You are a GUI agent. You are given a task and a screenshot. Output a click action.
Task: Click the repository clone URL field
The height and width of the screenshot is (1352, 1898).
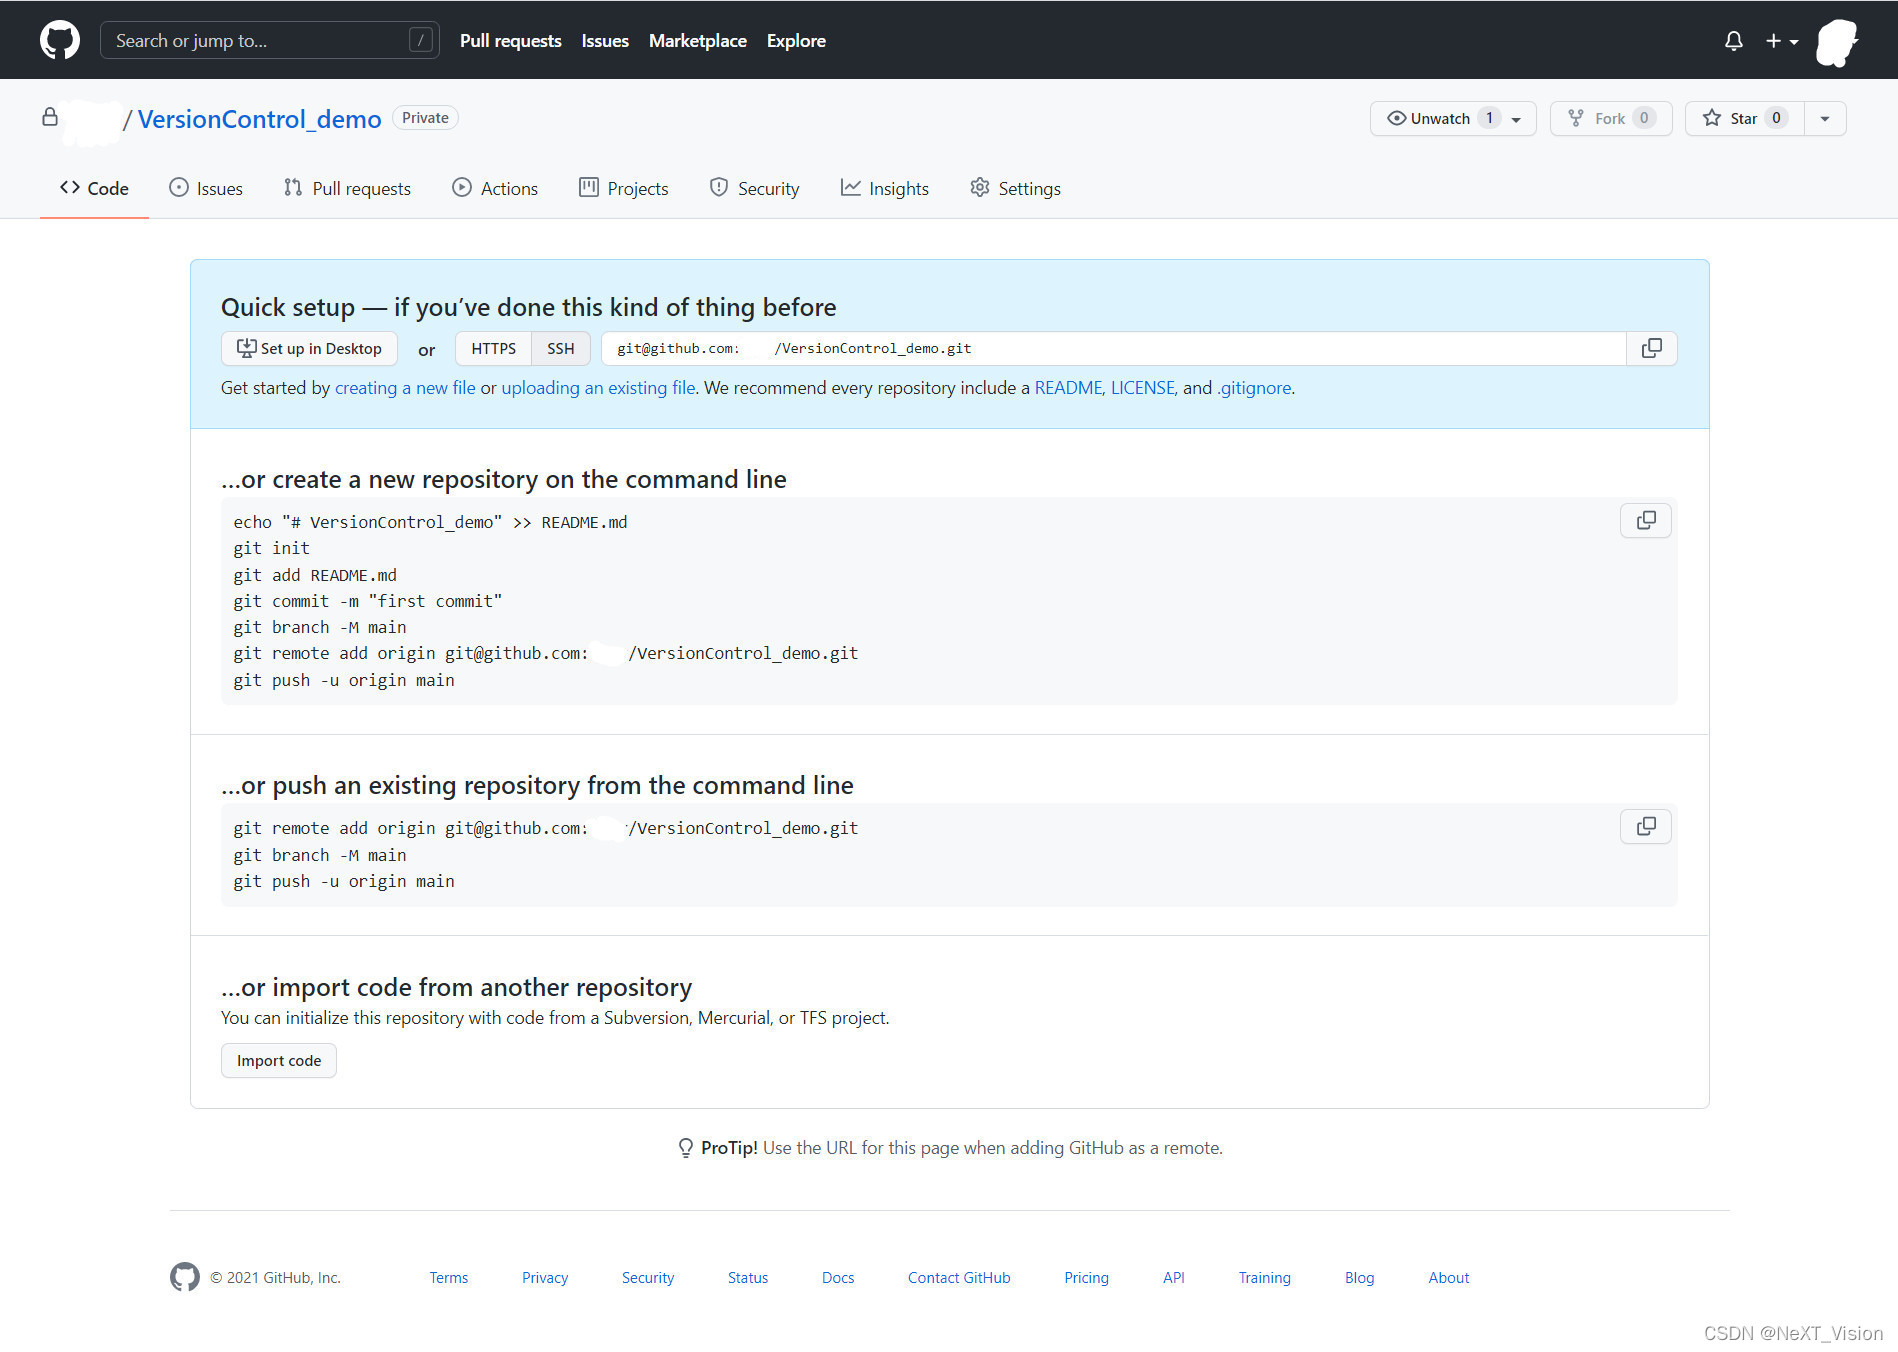click(1113, 349)
